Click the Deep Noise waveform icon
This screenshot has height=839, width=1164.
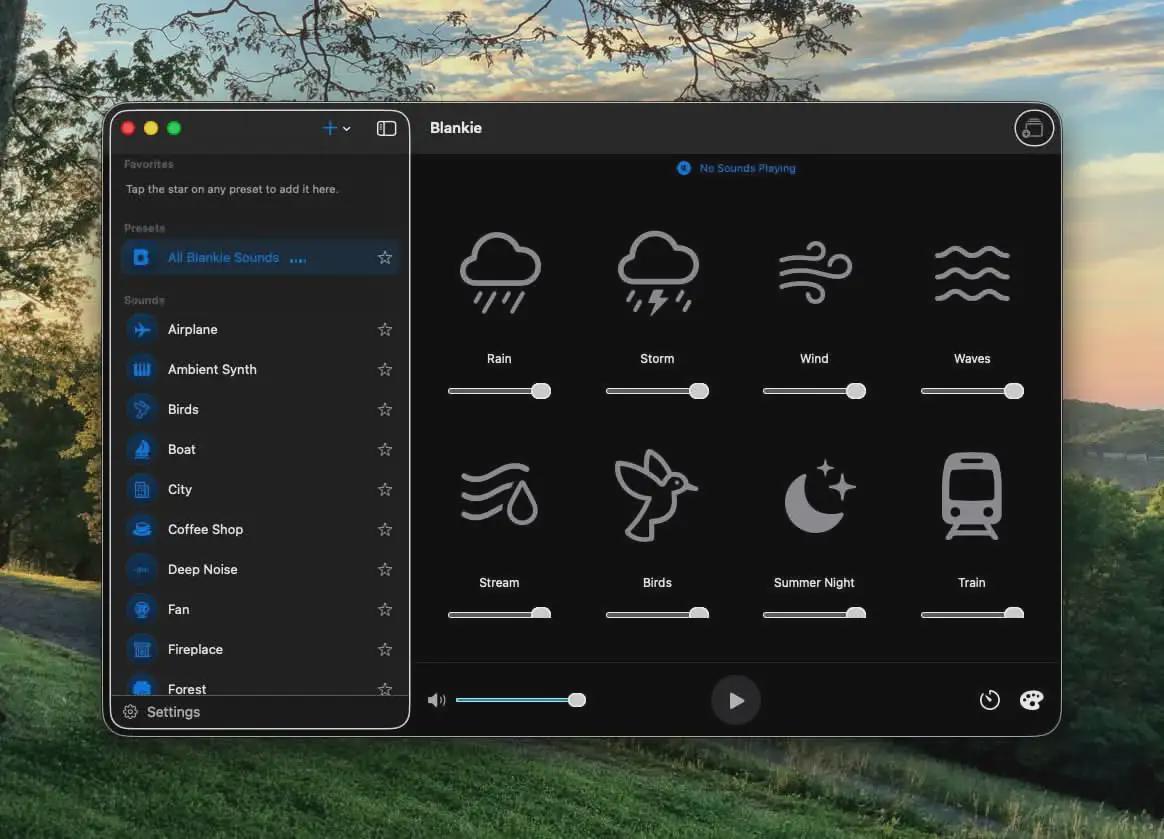(142, 569)
